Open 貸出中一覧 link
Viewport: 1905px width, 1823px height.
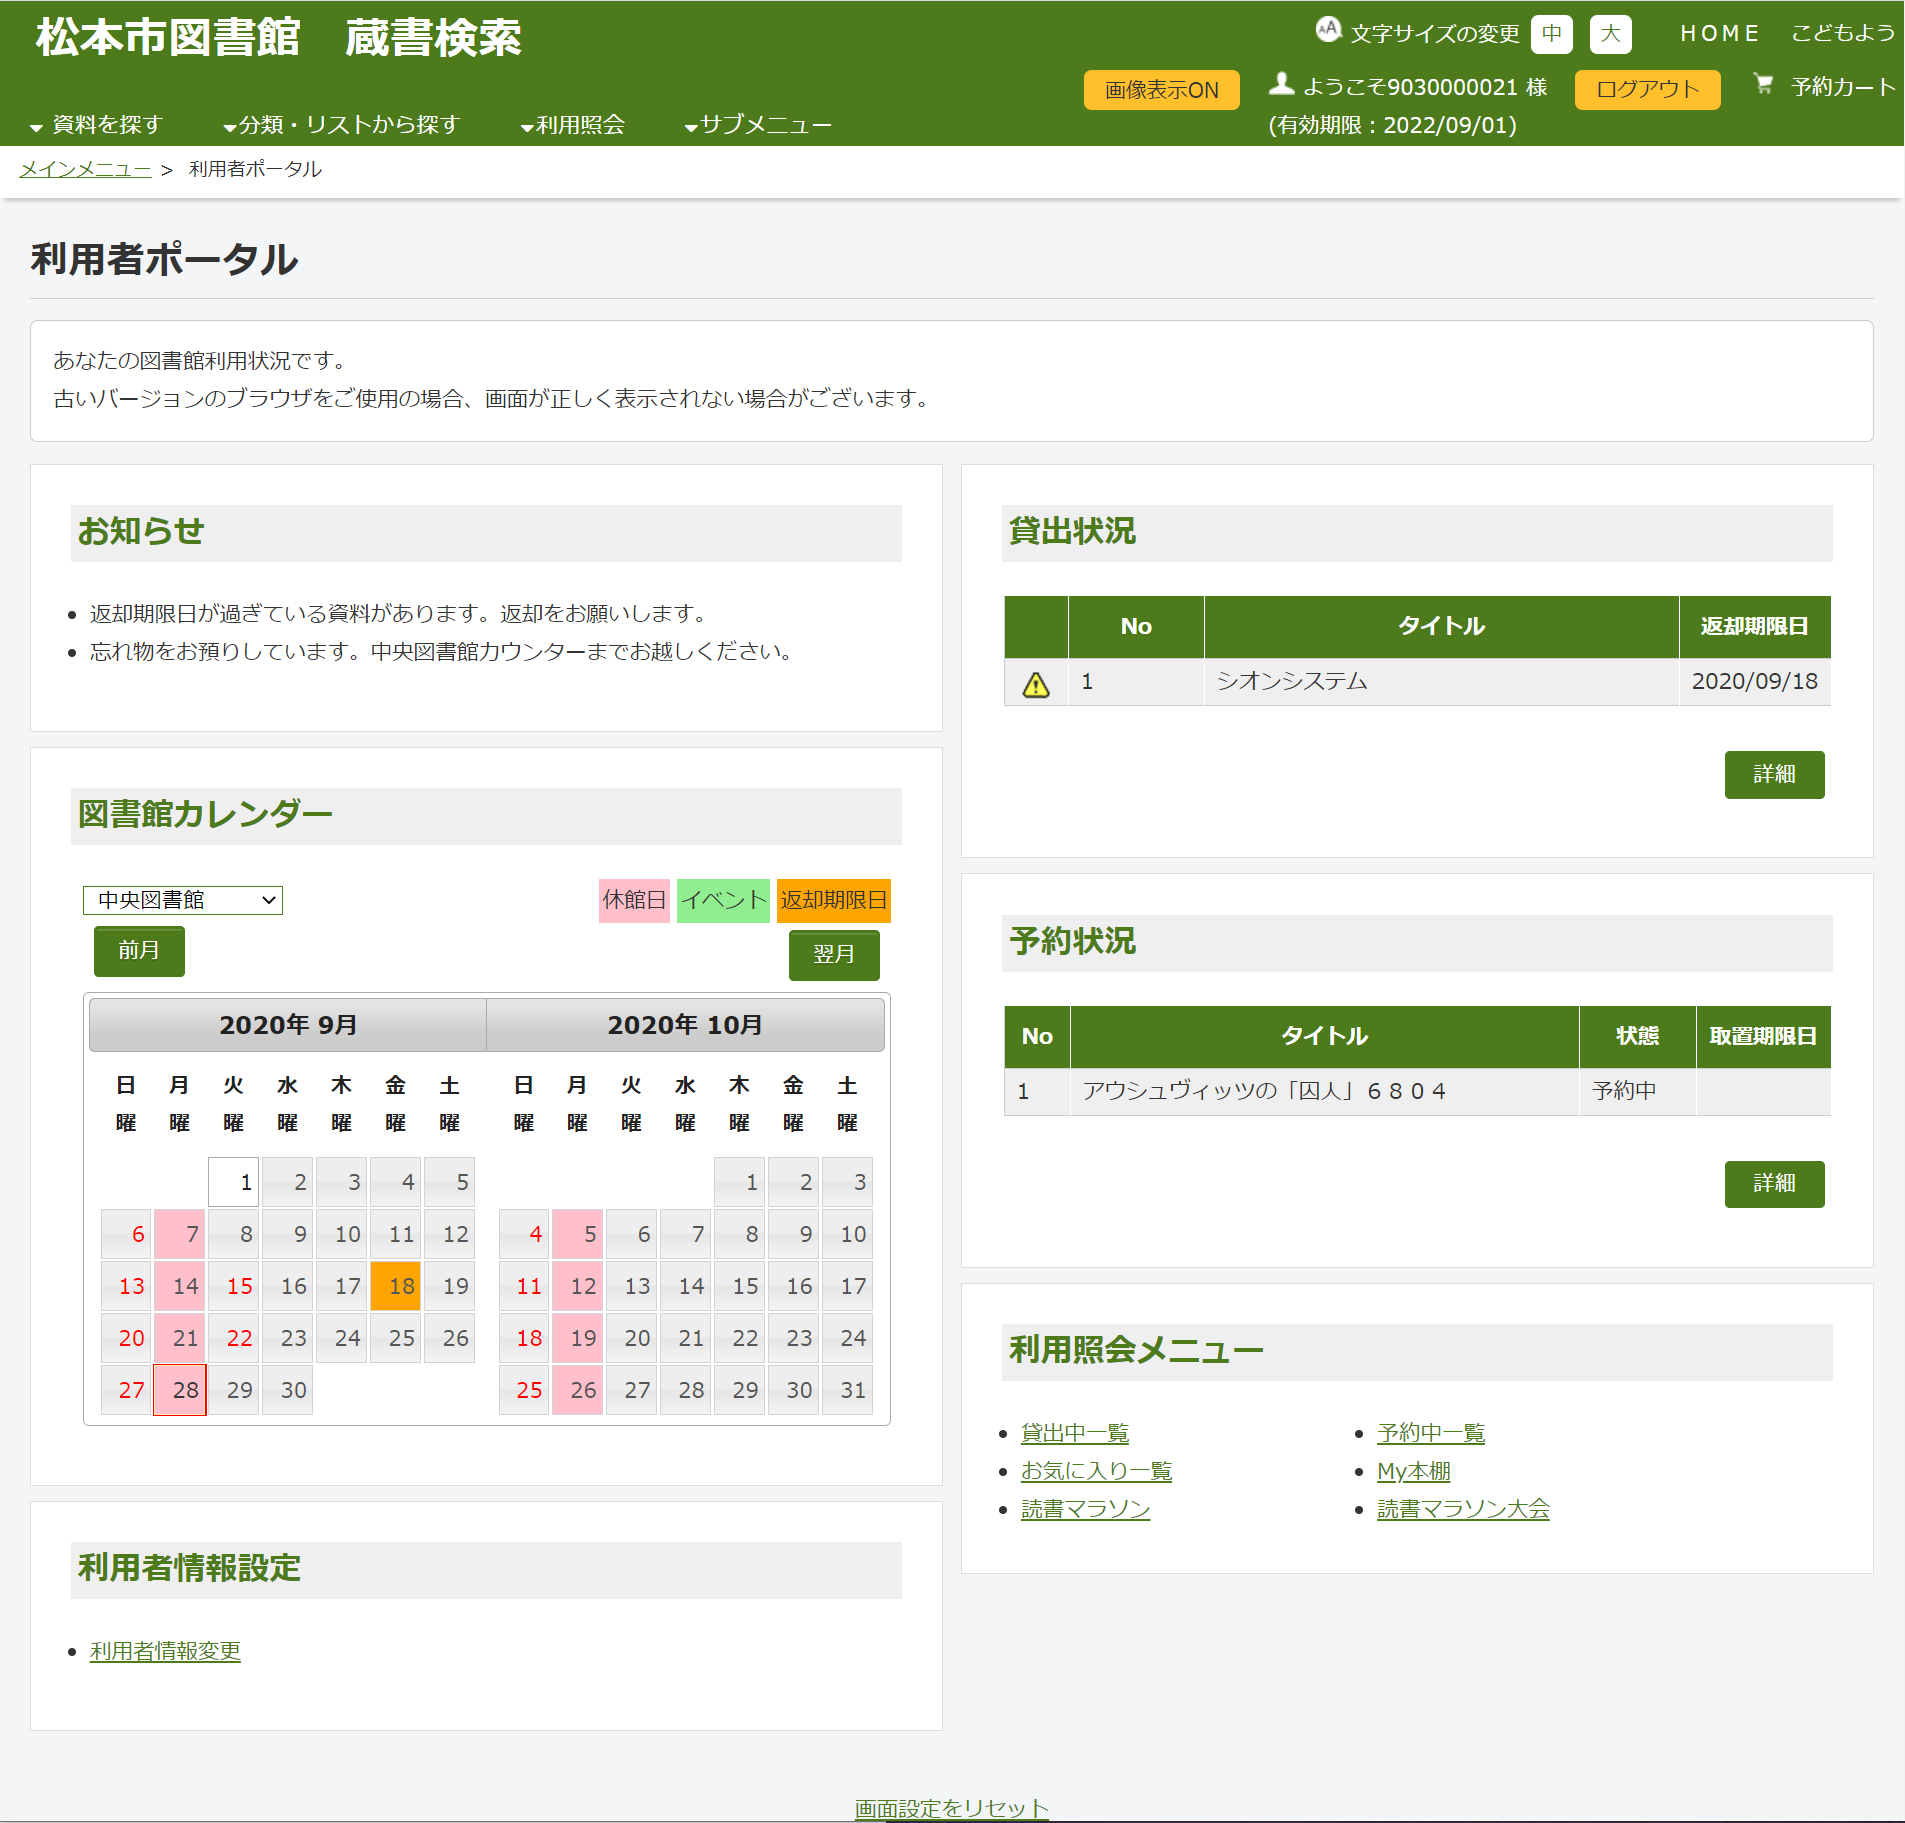1074,1433
